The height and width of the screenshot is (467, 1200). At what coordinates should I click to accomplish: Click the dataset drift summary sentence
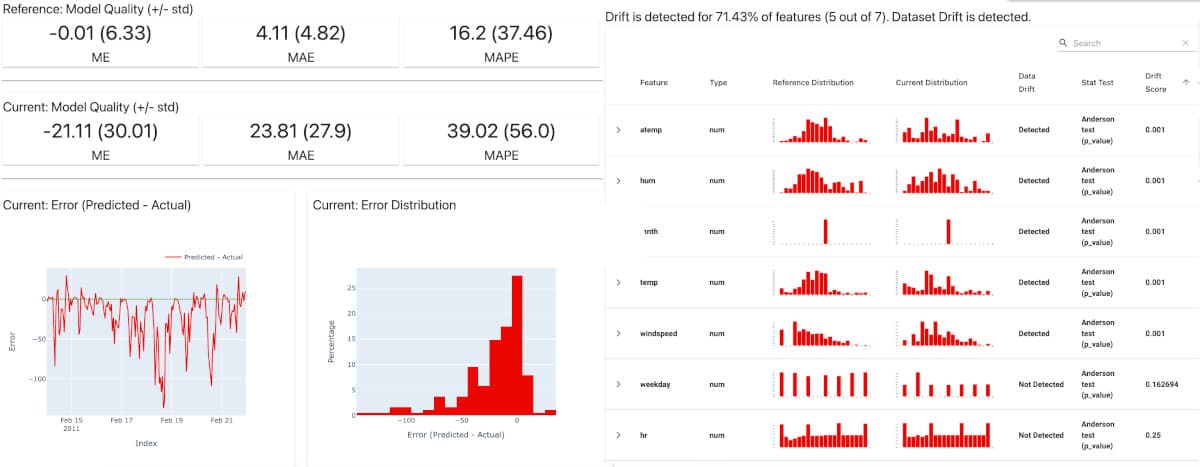818,18
